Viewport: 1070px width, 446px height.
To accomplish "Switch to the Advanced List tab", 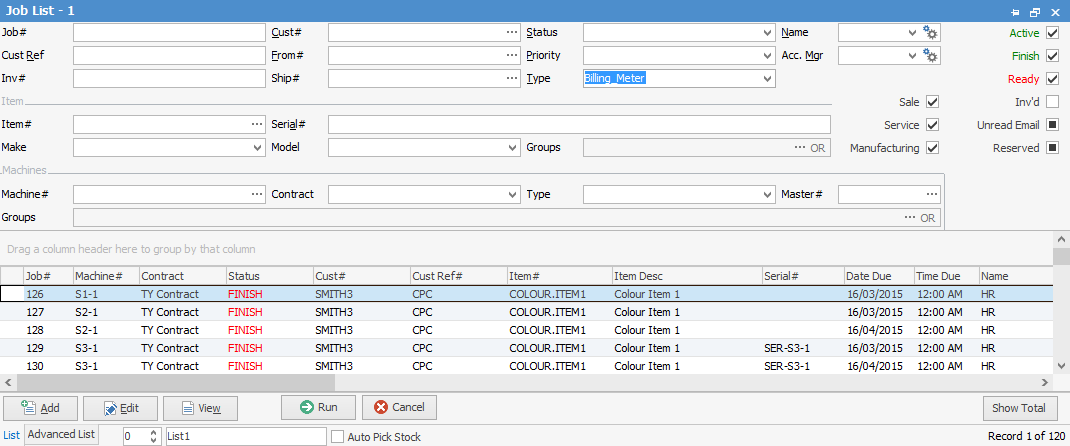I will (x=61, y=435).
